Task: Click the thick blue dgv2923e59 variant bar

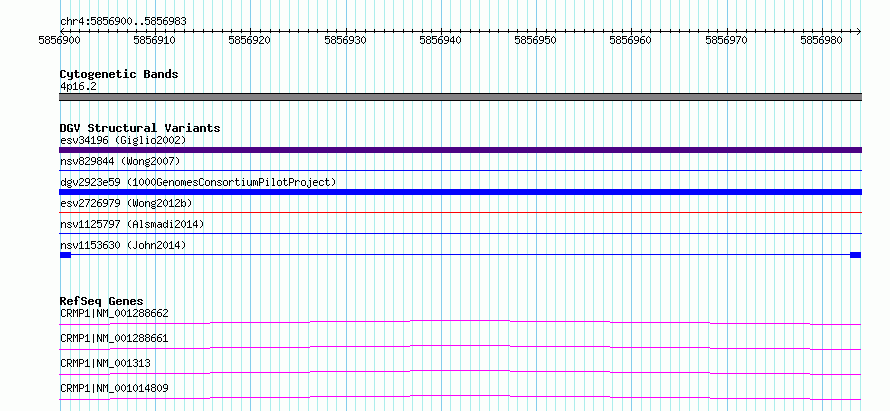Action: (x=460, y=192)
